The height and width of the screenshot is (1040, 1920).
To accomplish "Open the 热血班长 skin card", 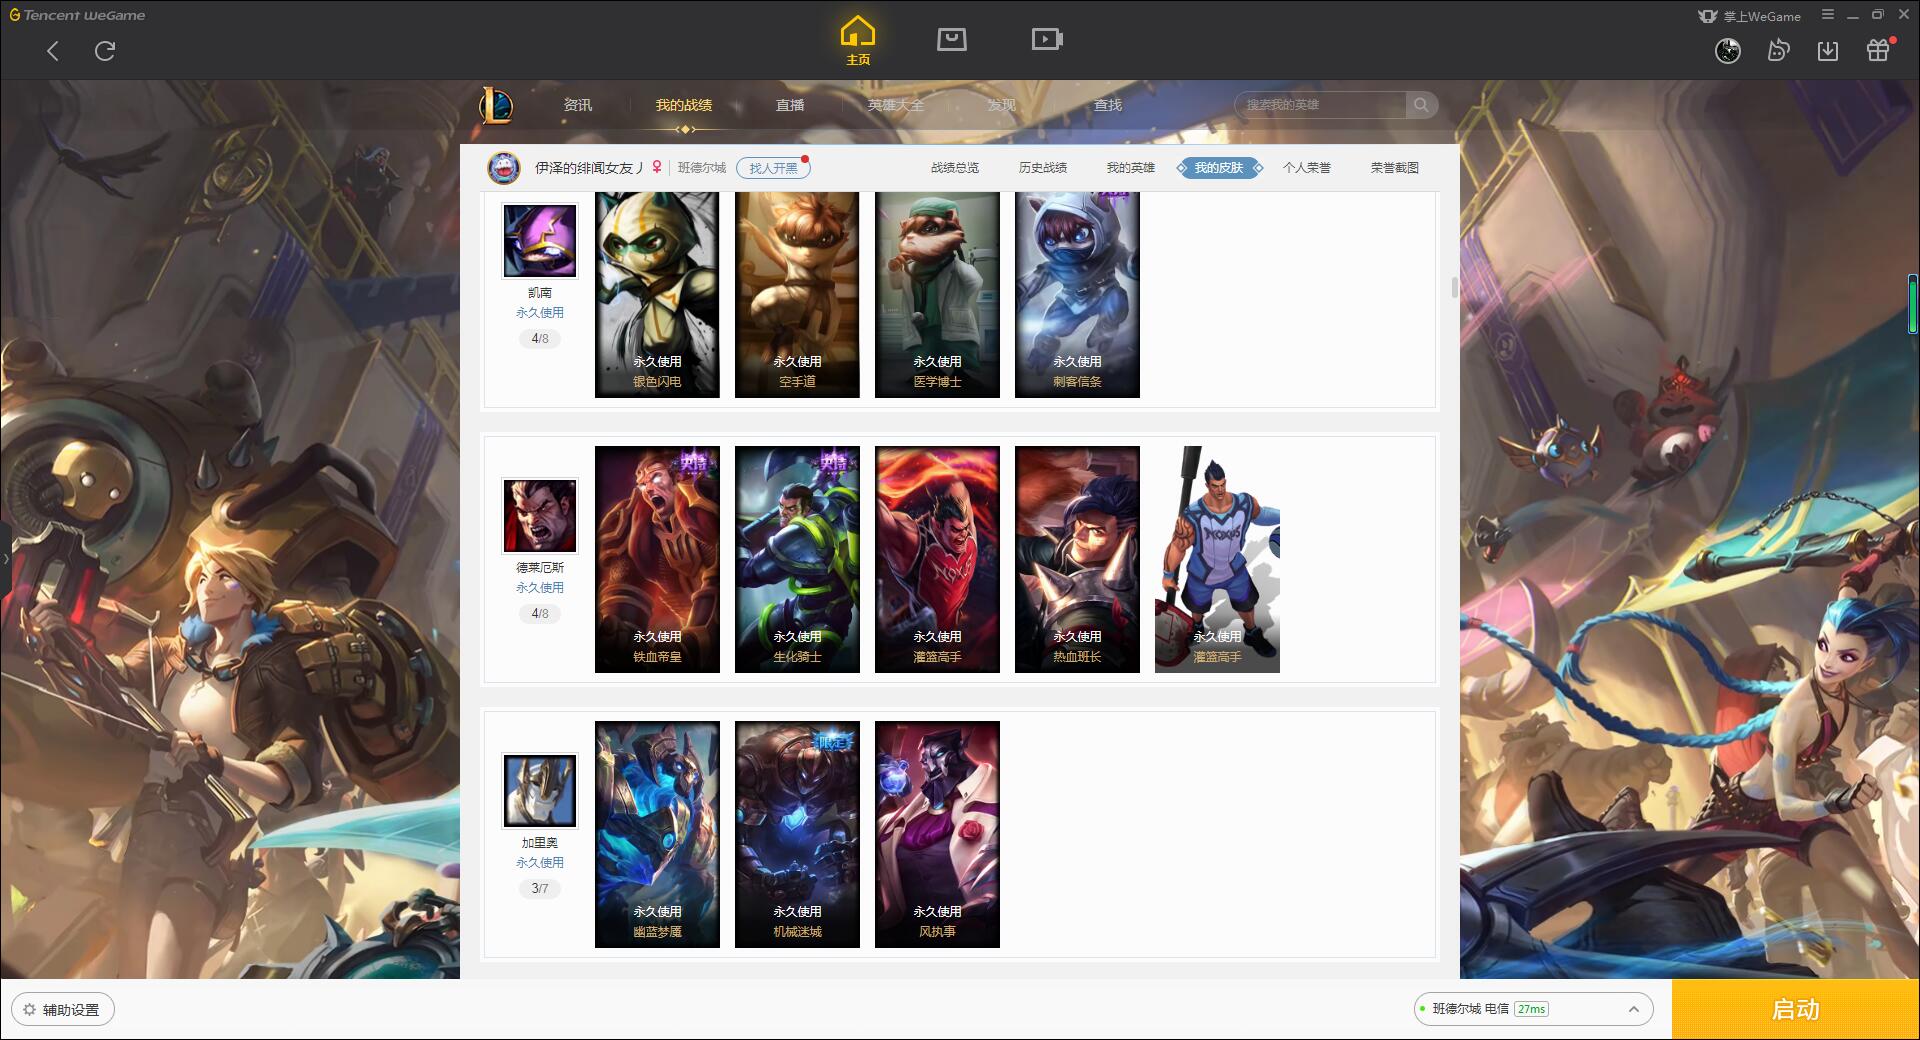I will [1077, 559].
